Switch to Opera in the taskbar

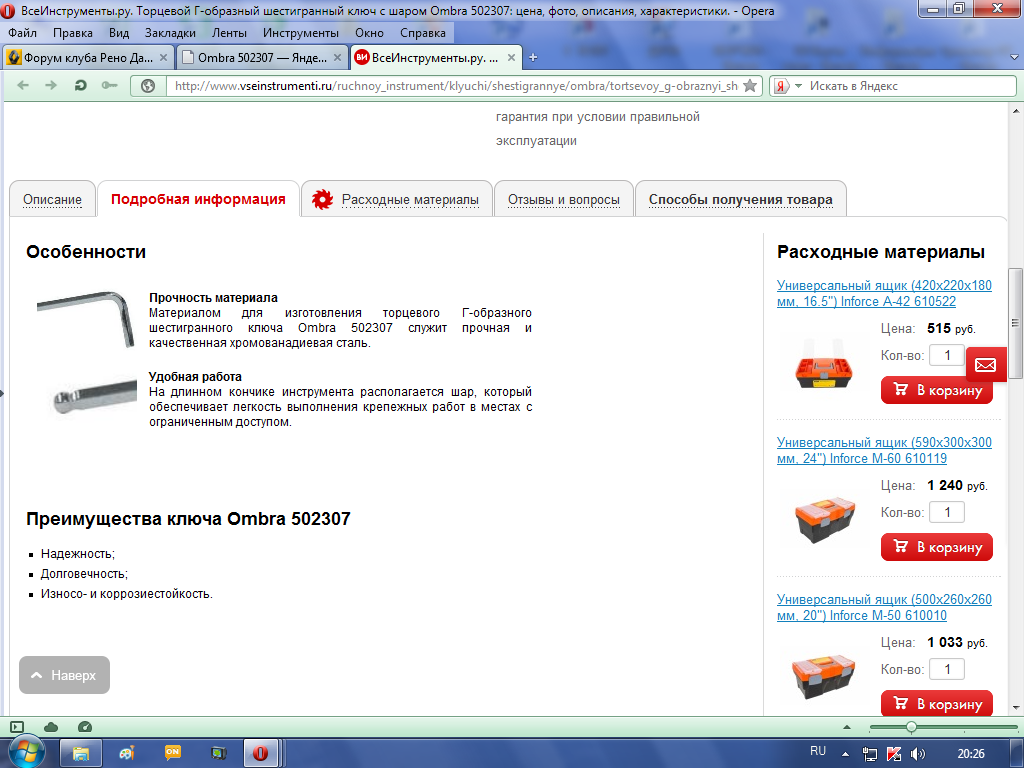pyautogui.click(x=261, y=753)
